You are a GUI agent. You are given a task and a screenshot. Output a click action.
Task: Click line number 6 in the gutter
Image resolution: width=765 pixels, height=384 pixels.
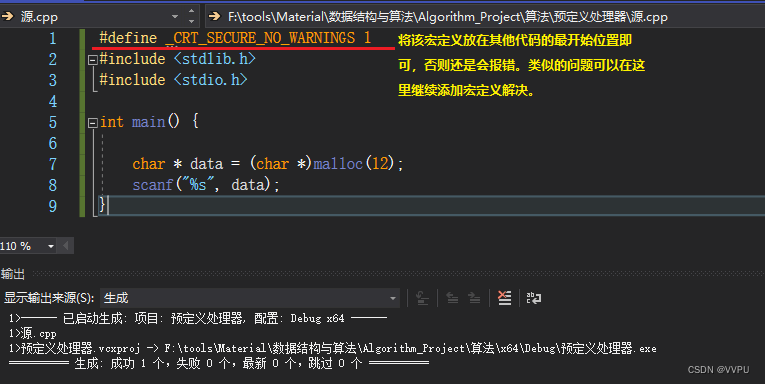[x=53, y=143]
